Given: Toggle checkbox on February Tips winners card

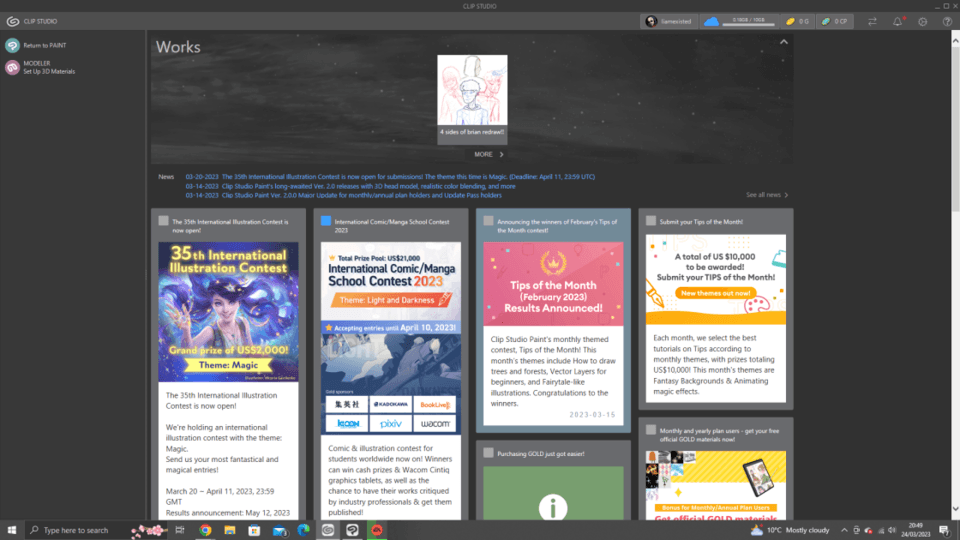Looking at the screenshot, I should (x=488, y=221).
